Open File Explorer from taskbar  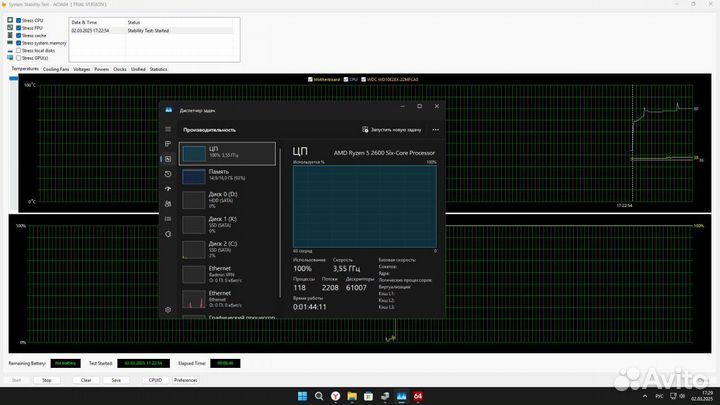(x=352, y=396)
